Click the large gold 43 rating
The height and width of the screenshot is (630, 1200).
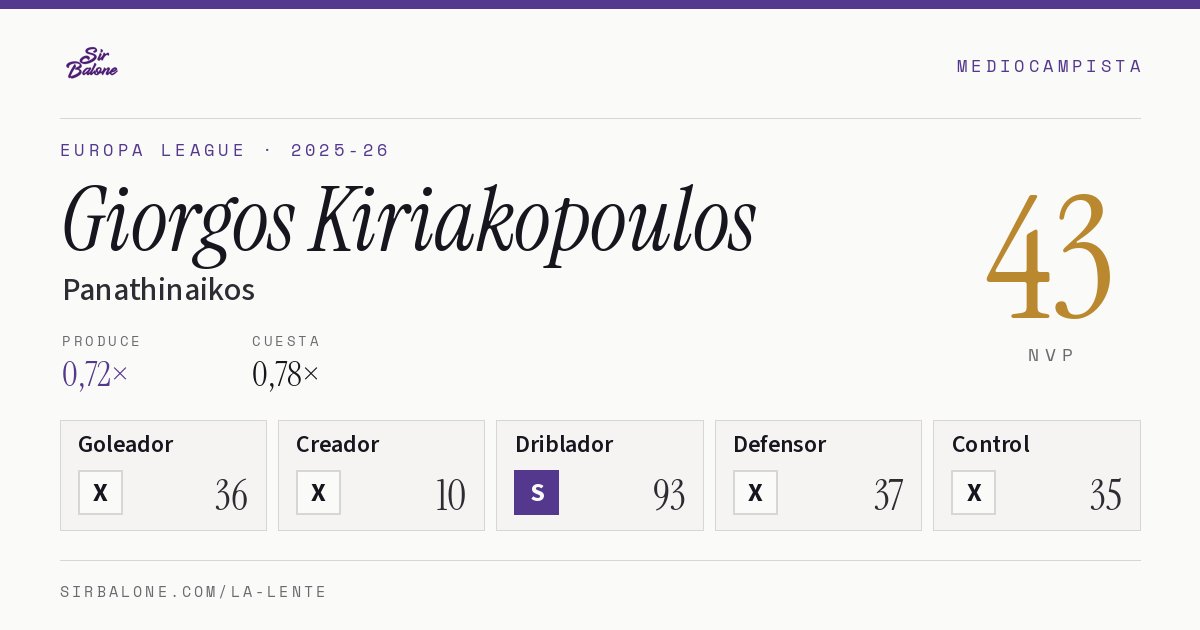(1050, 255)
